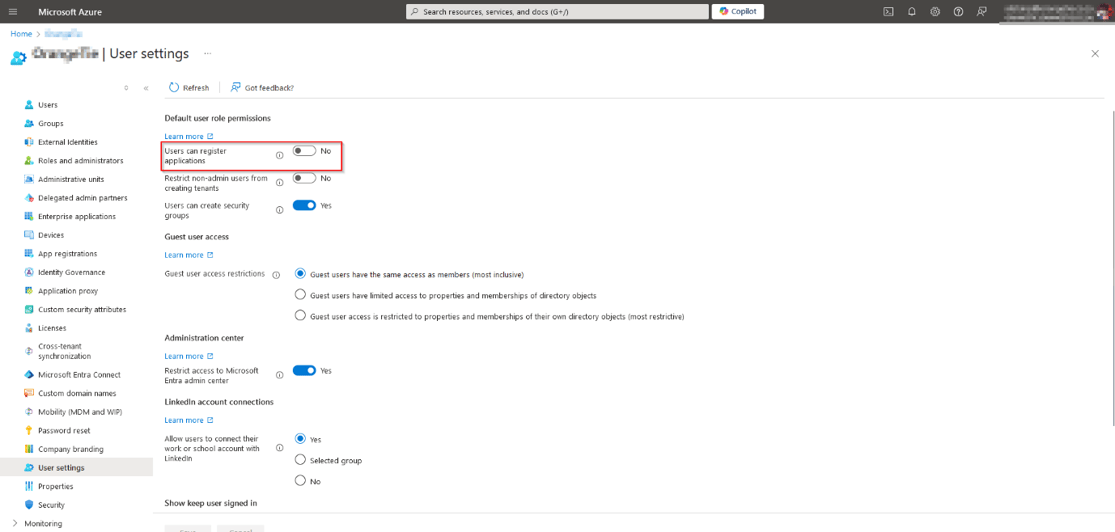1115x532 pixels.
Task: Click the Devices icon in sidebar
Action: pyautogui.click(x=29, y=235)
